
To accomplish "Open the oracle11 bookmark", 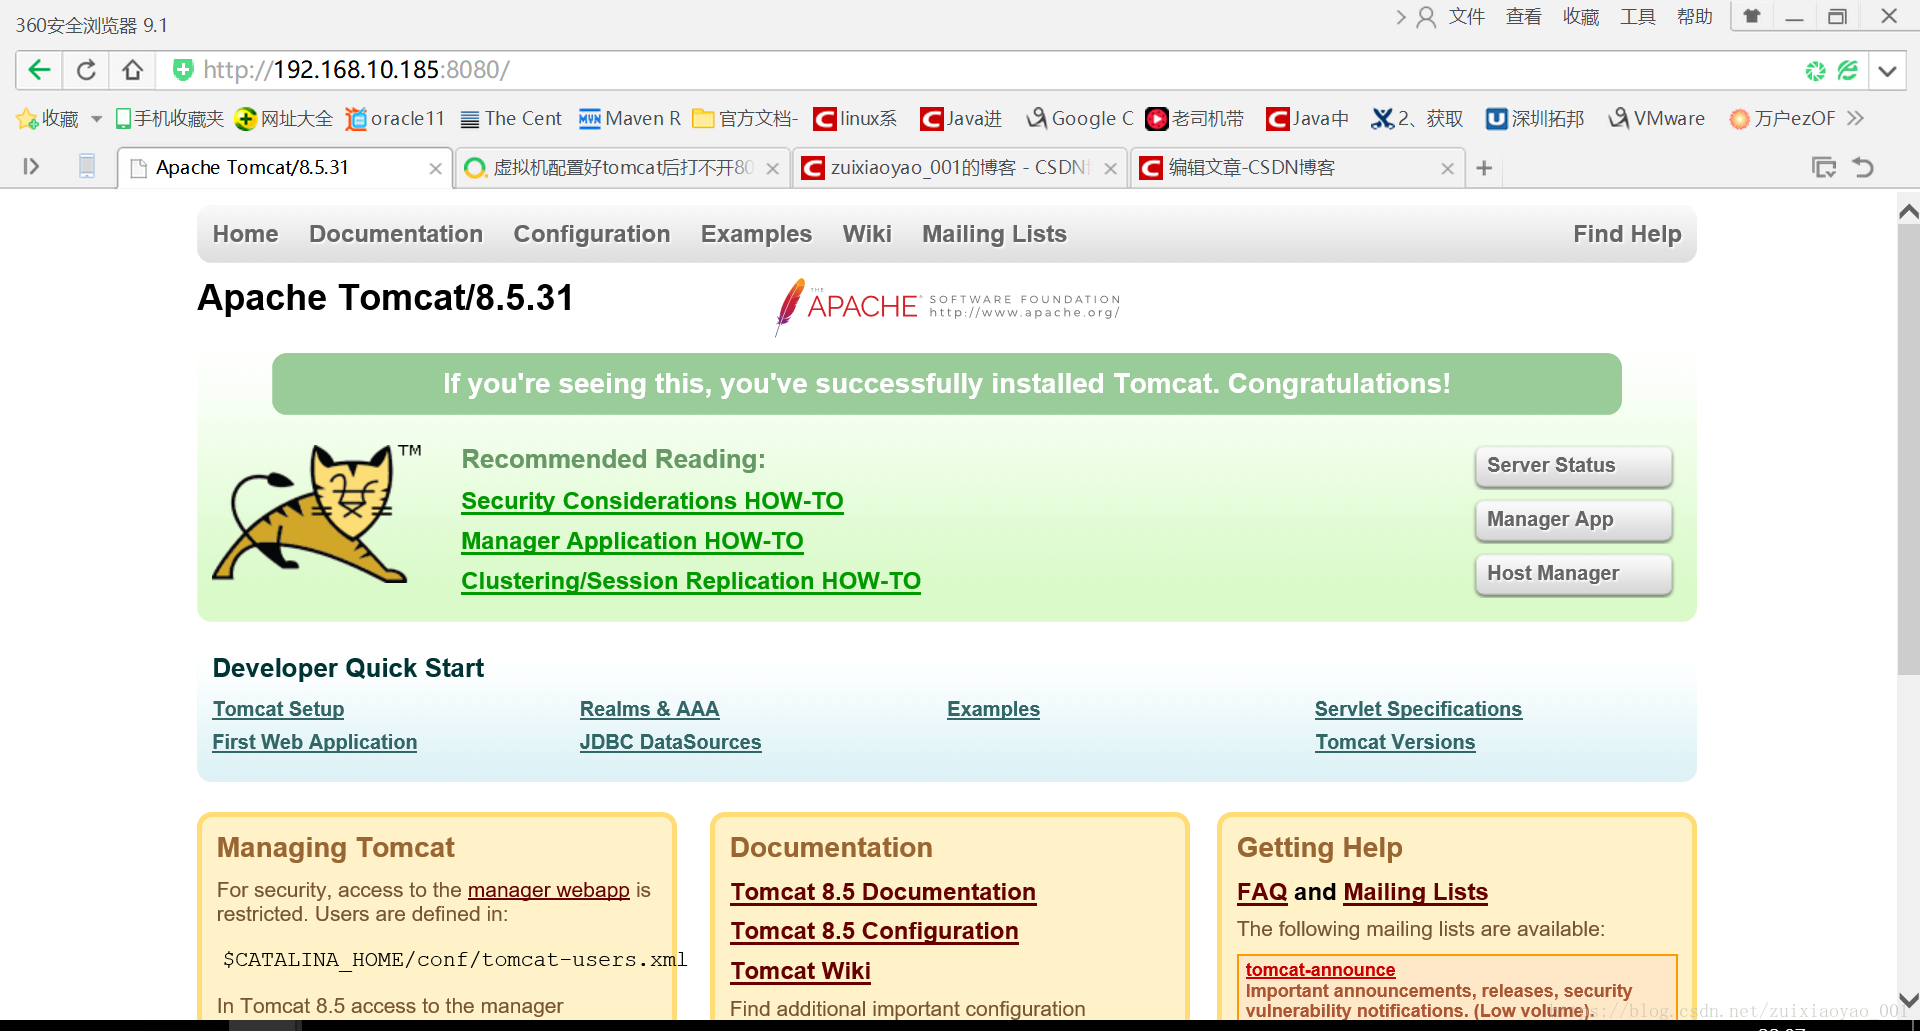I will (395, 119).
